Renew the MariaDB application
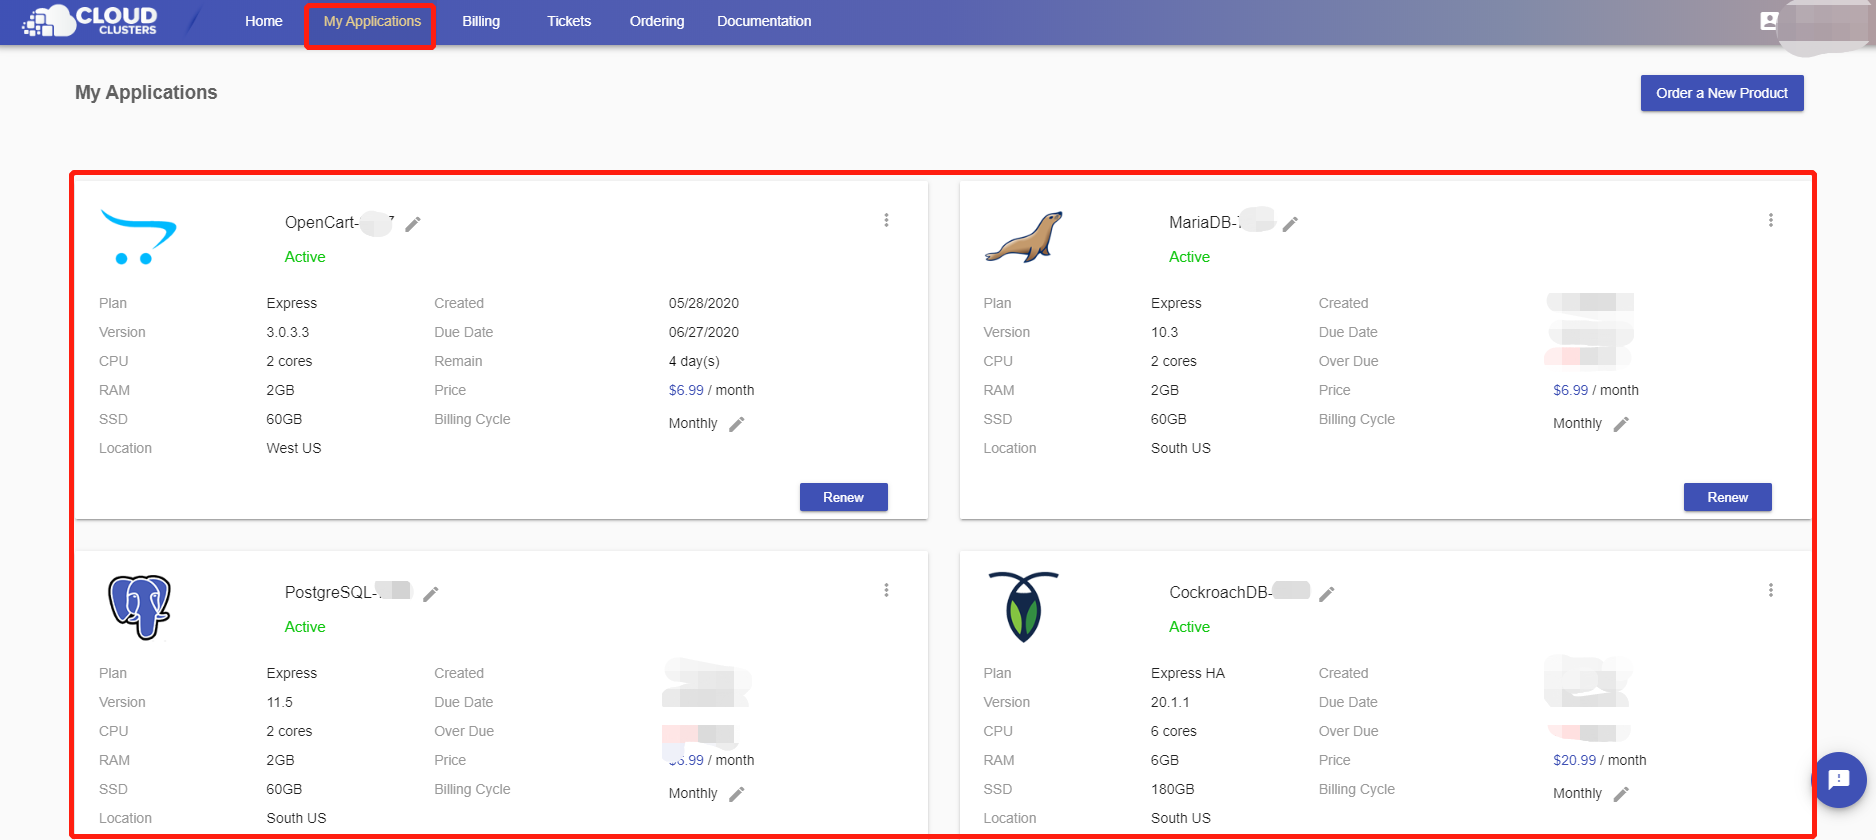The height and width of the screenshot is (840, 1876). [1727, 497]
